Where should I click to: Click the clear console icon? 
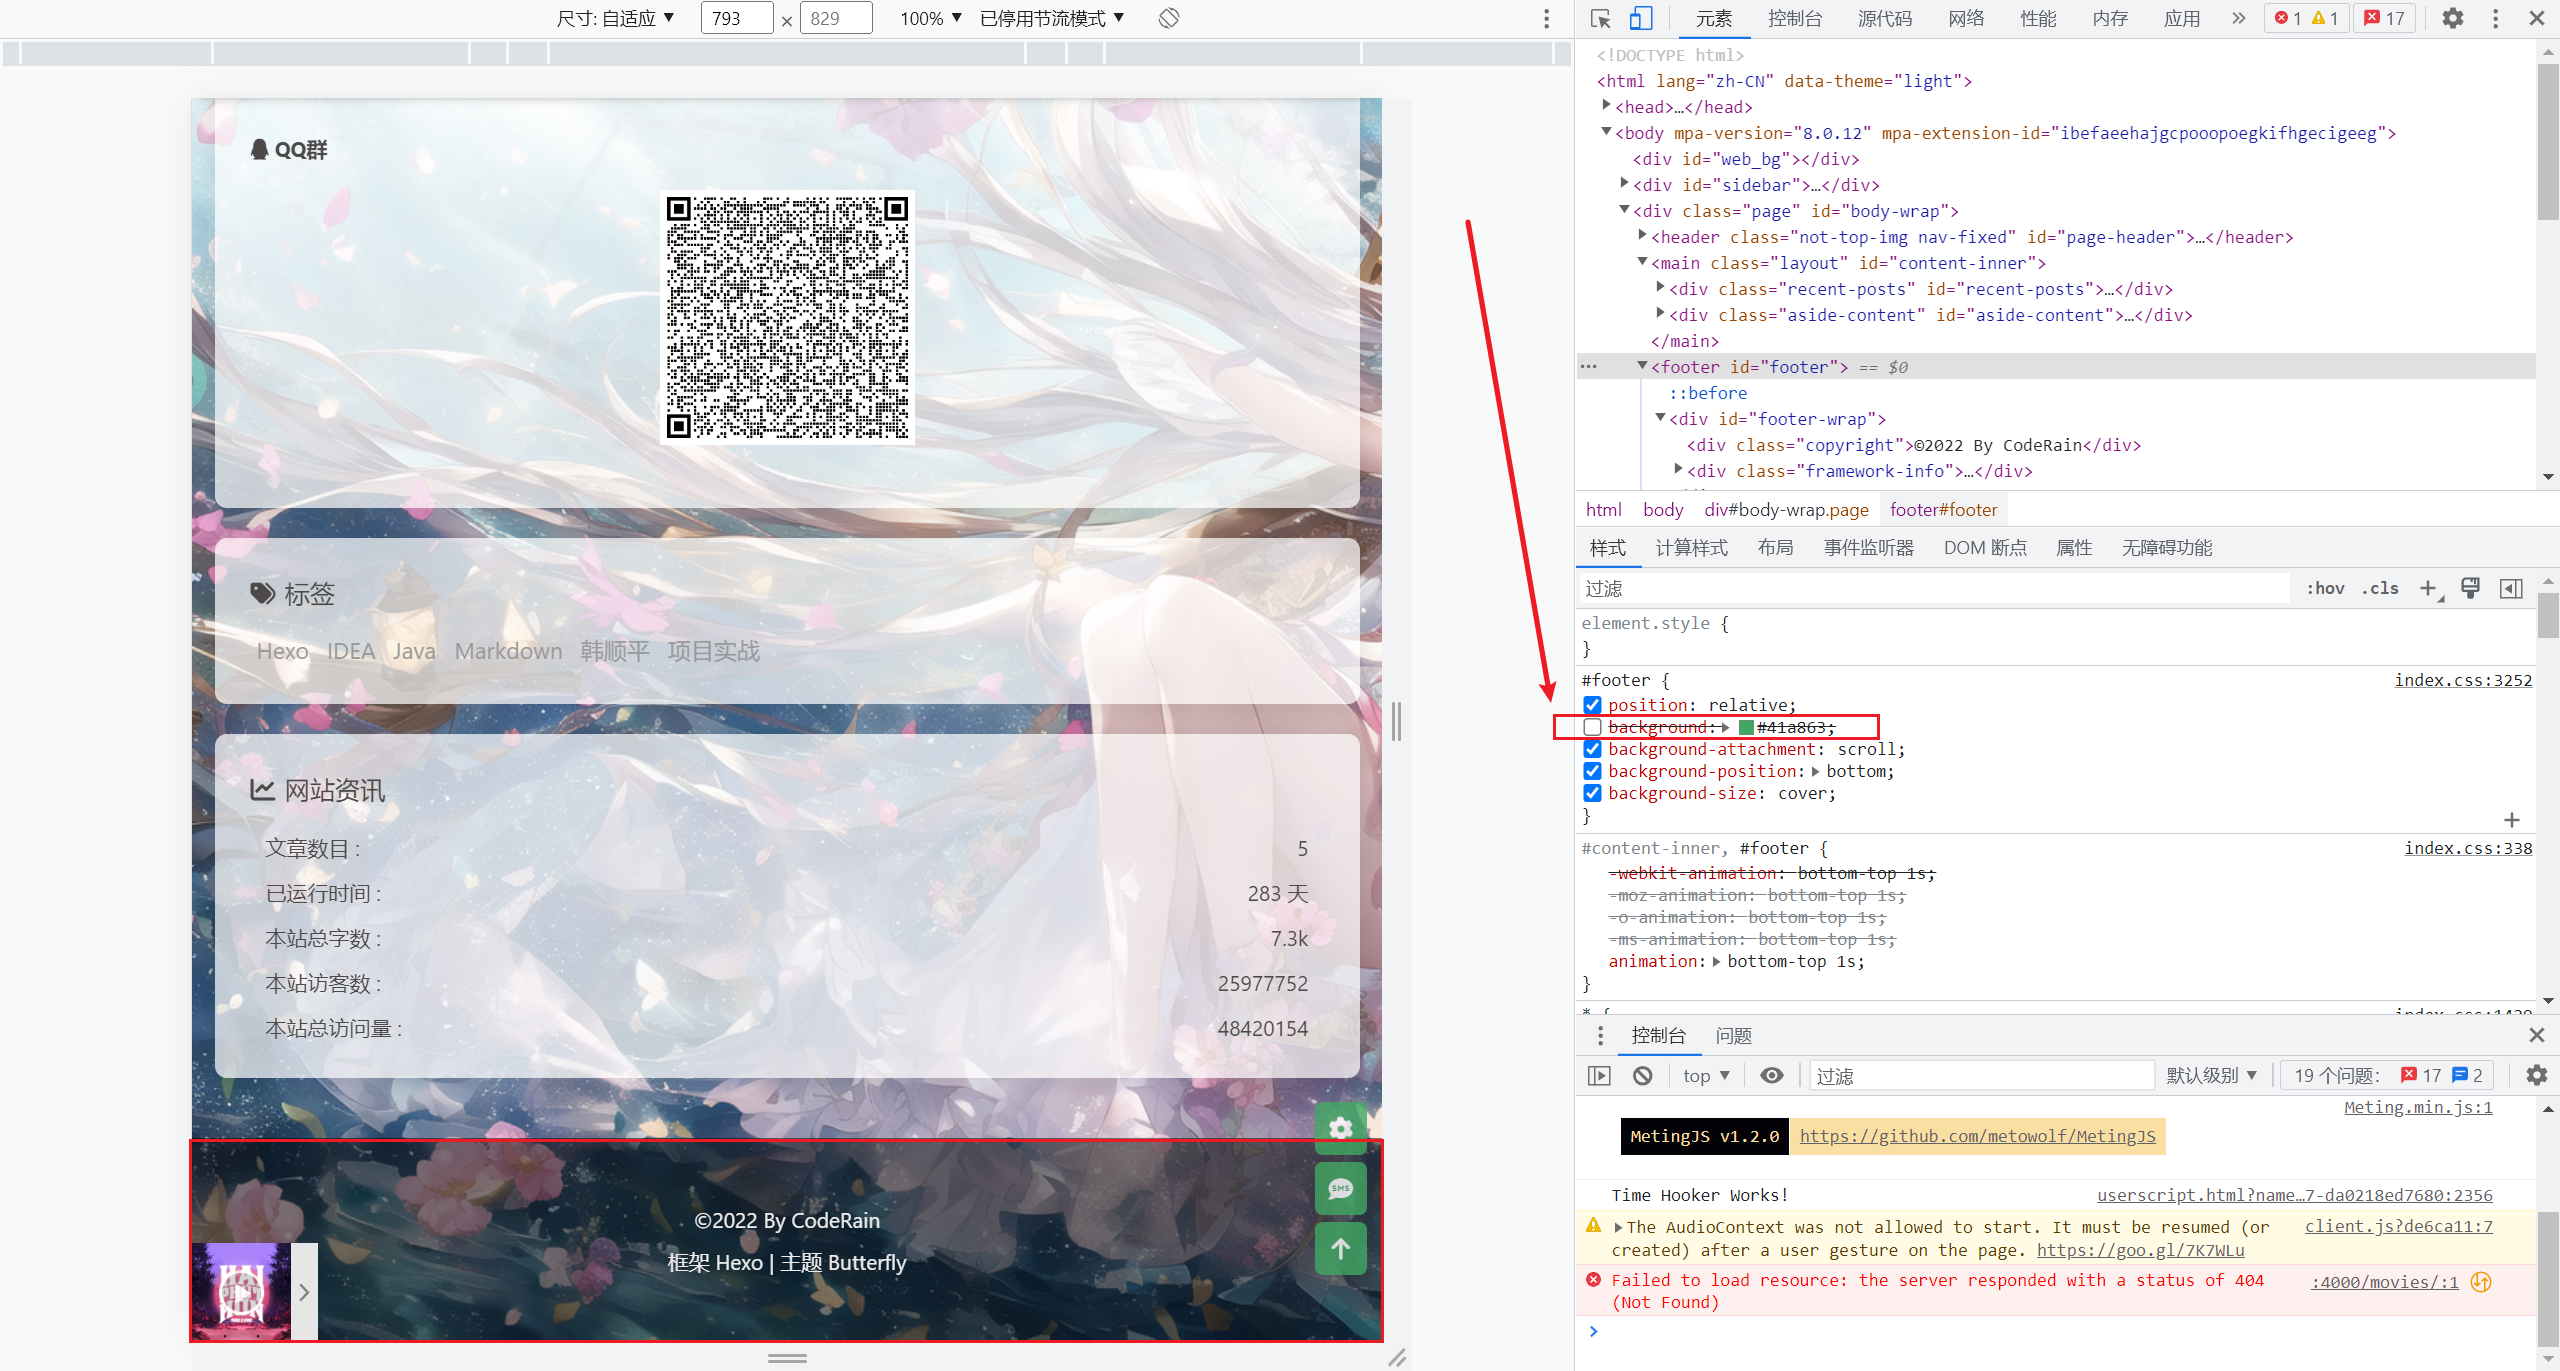[1642, 1075]
